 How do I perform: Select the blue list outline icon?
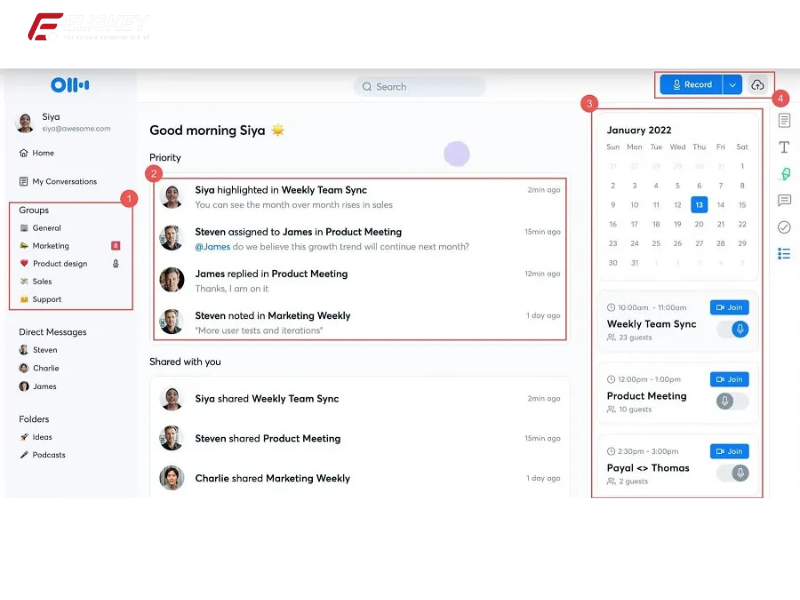click(x=784, y=254)
